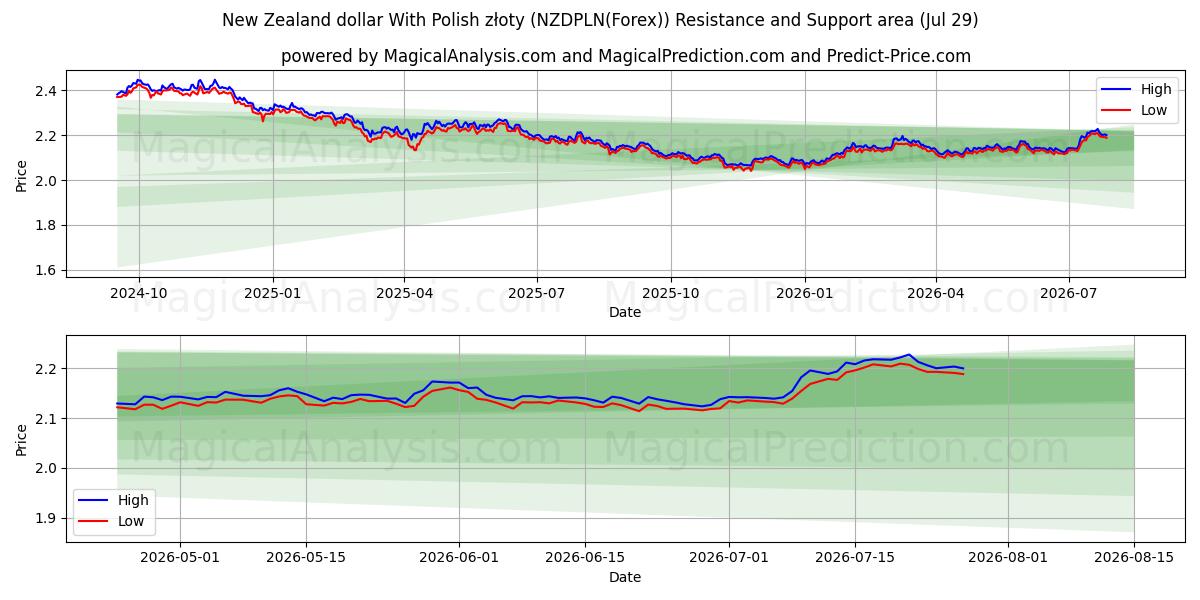The width and height of the screenshot is (1200, 600).
Task: Click the '2024-10' date tick label
Action: [x=138, y=295]
